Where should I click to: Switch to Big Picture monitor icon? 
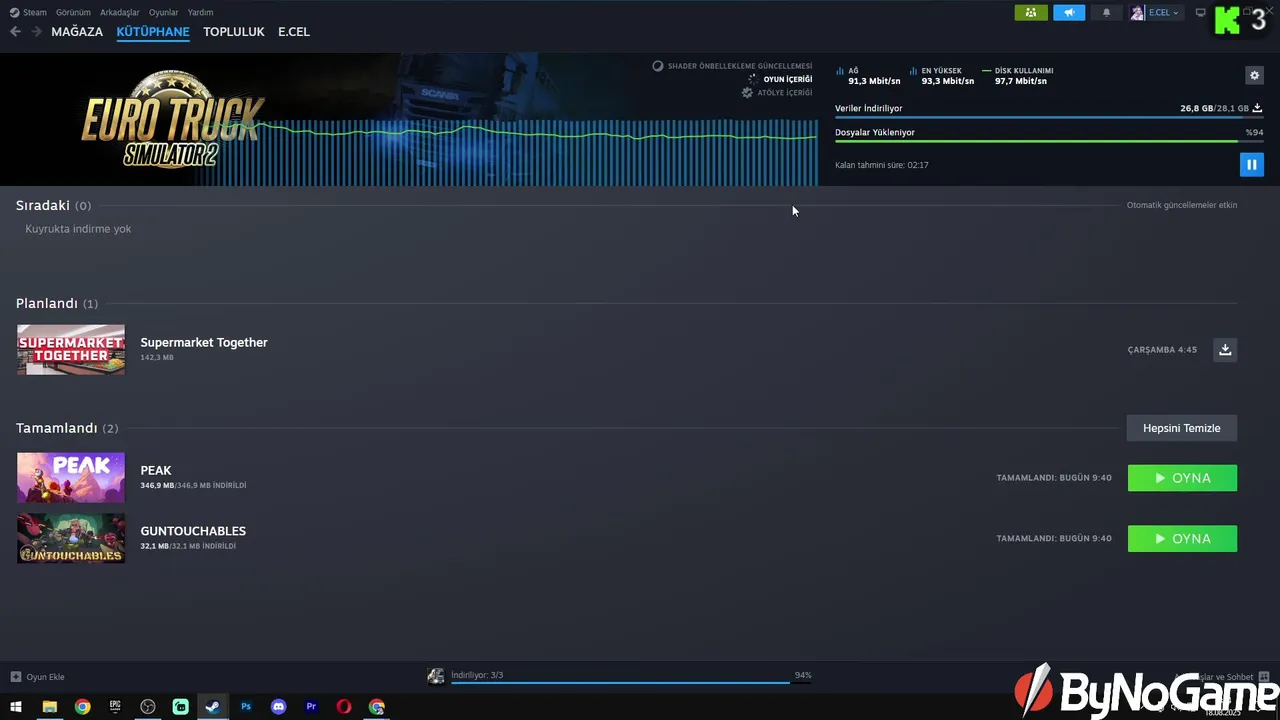[x=1201, y=13]
